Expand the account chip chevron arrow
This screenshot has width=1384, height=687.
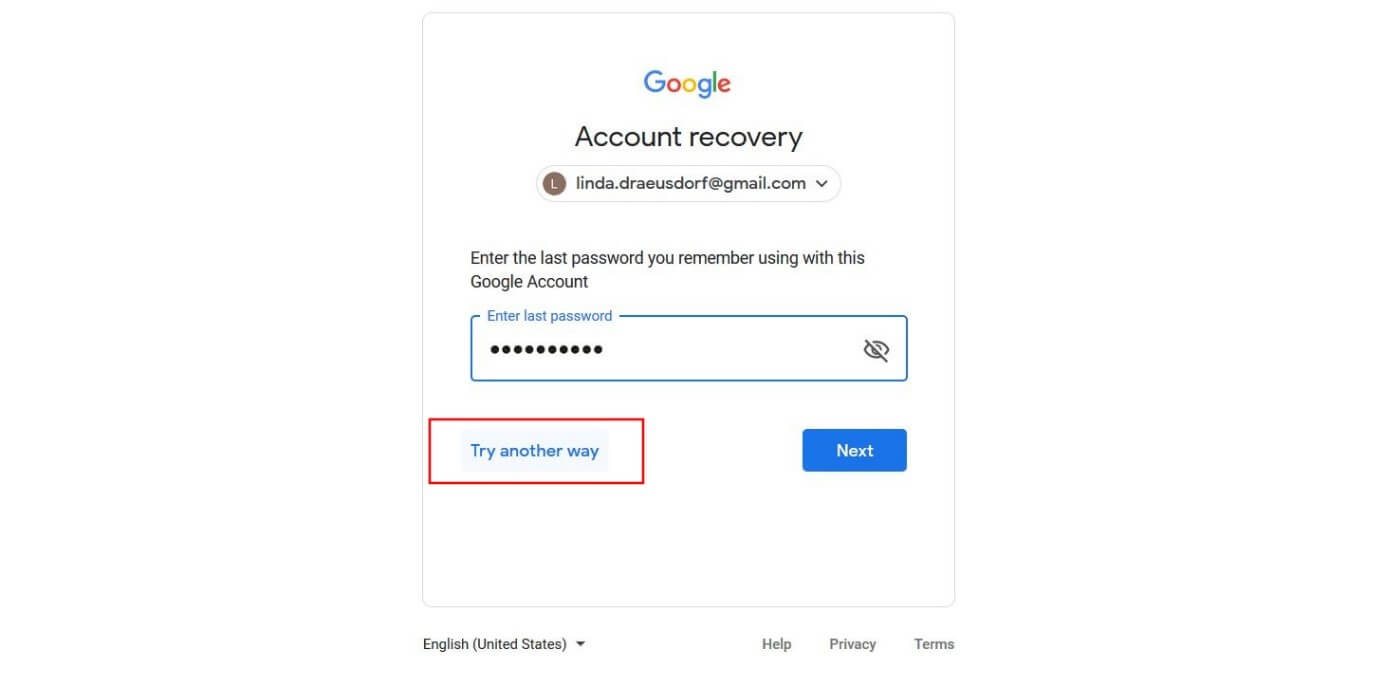click(x=822, y=184)
